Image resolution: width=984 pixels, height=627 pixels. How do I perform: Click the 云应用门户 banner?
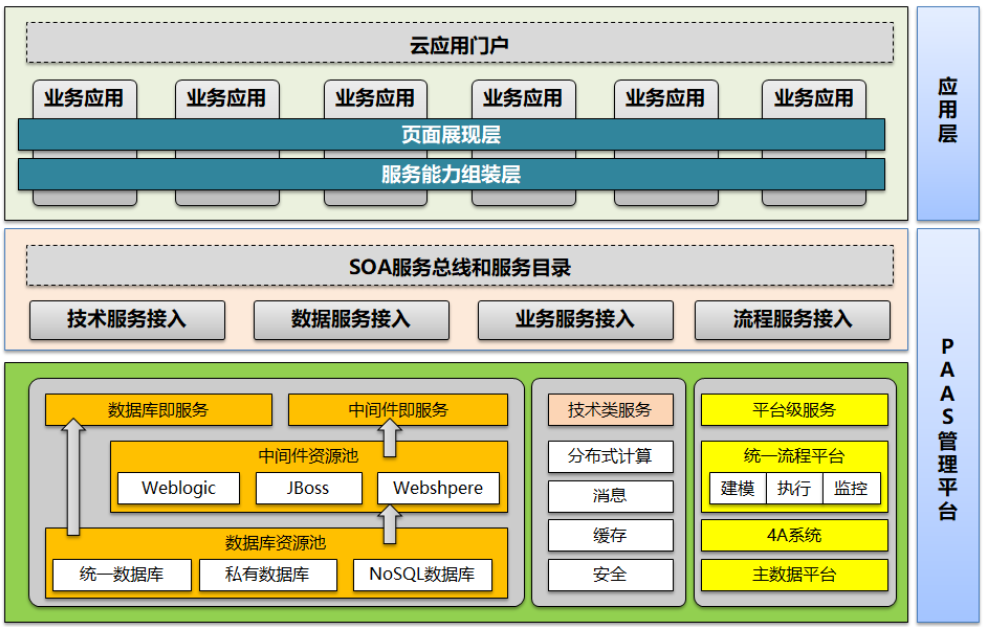460,43
